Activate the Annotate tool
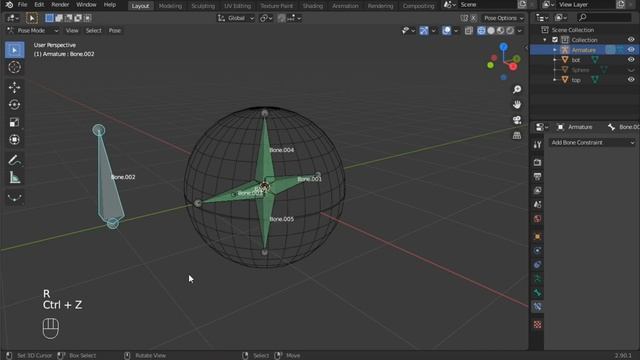640x360 pixels. pyautogui.click(x=15, y=160)
